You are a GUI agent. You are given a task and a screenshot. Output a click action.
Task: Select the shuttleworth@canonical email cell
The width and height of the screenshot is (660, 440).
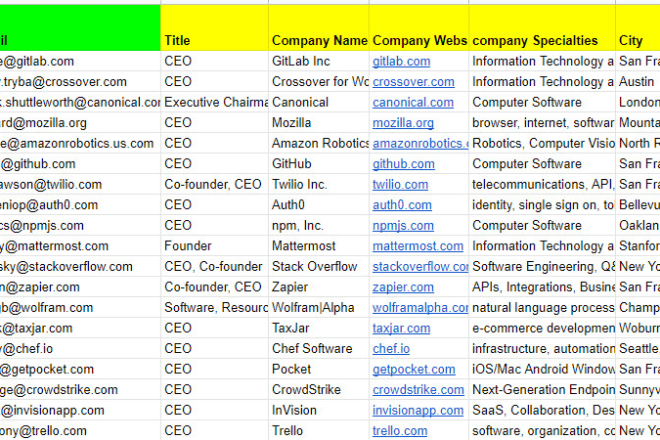pyautogui.click(x=80, y=102)
